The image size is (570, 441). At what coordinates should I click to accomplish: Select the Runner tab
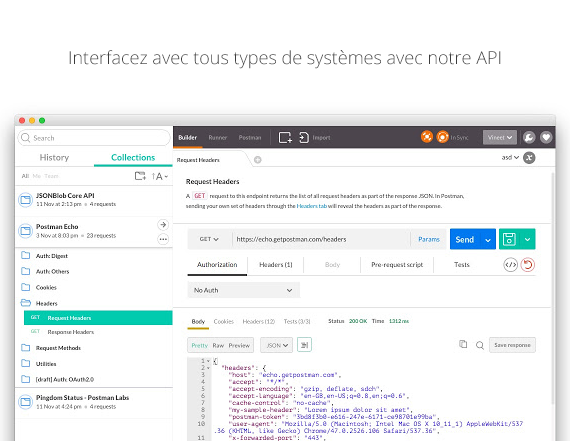coord(218,137)
